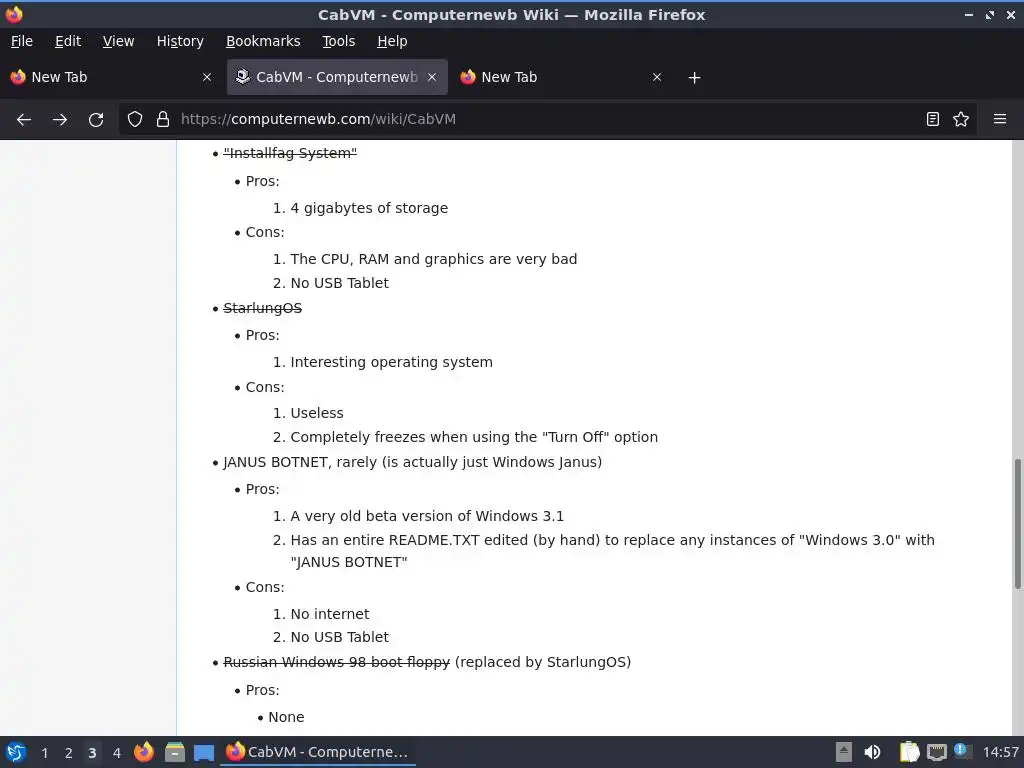Open the Tools menu
Image resolution: width=1024 pixels, height=768 pixels.
(x=338, y=41)
